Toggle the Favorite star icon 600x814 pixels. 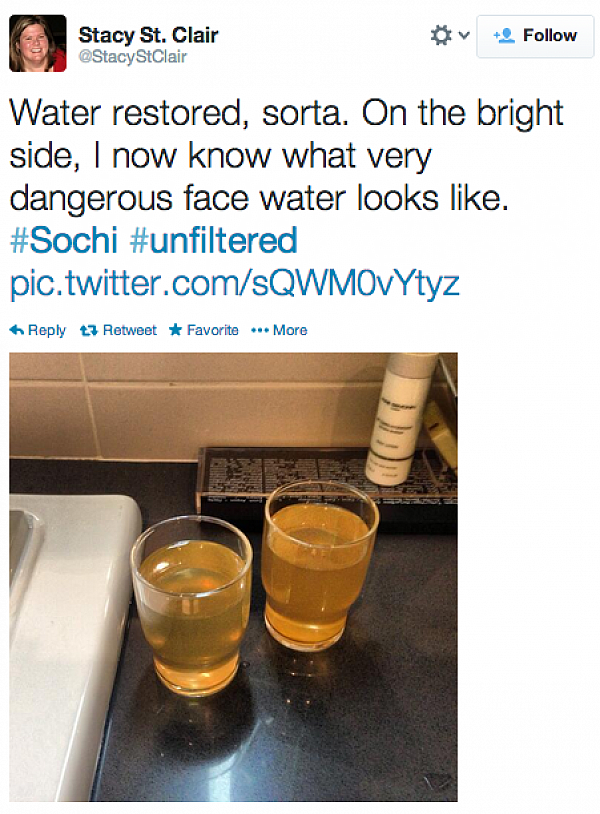pyautogui.click(x=175, y=329)
